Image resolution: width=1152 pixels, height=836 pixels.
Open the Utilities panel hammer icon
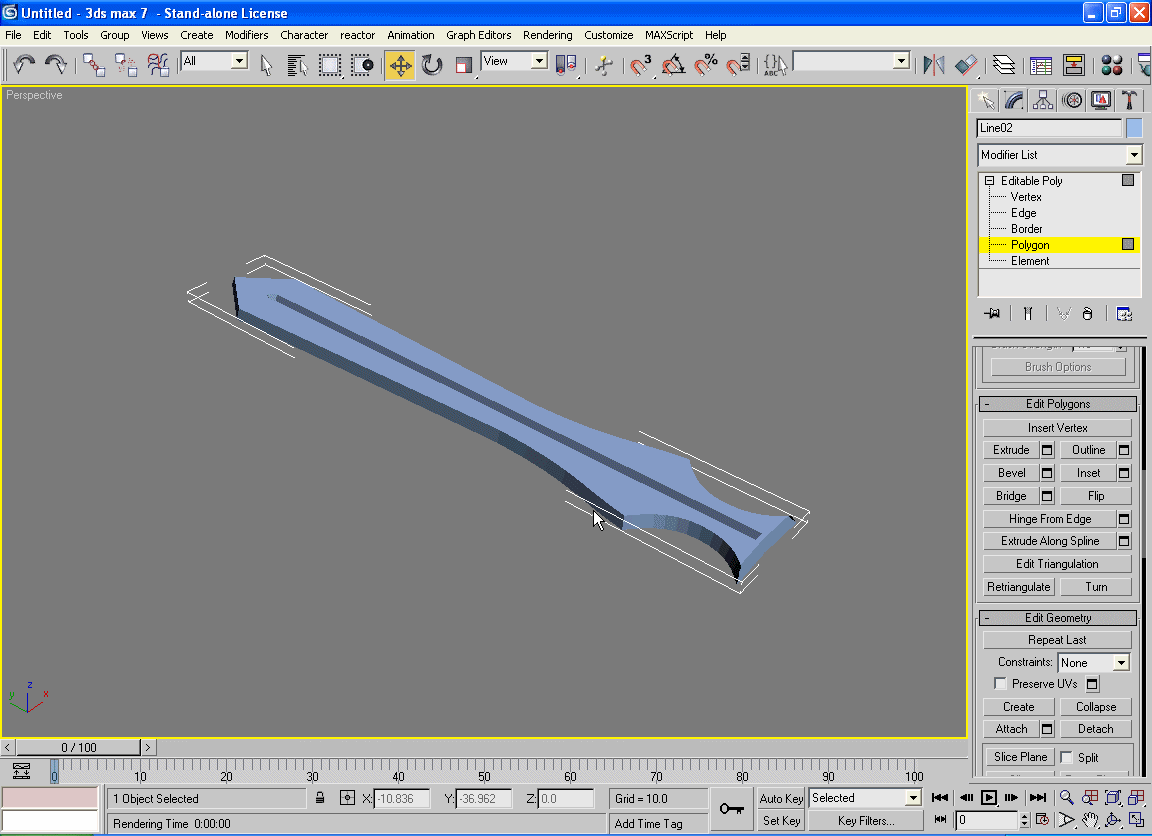click(1129, 100)
